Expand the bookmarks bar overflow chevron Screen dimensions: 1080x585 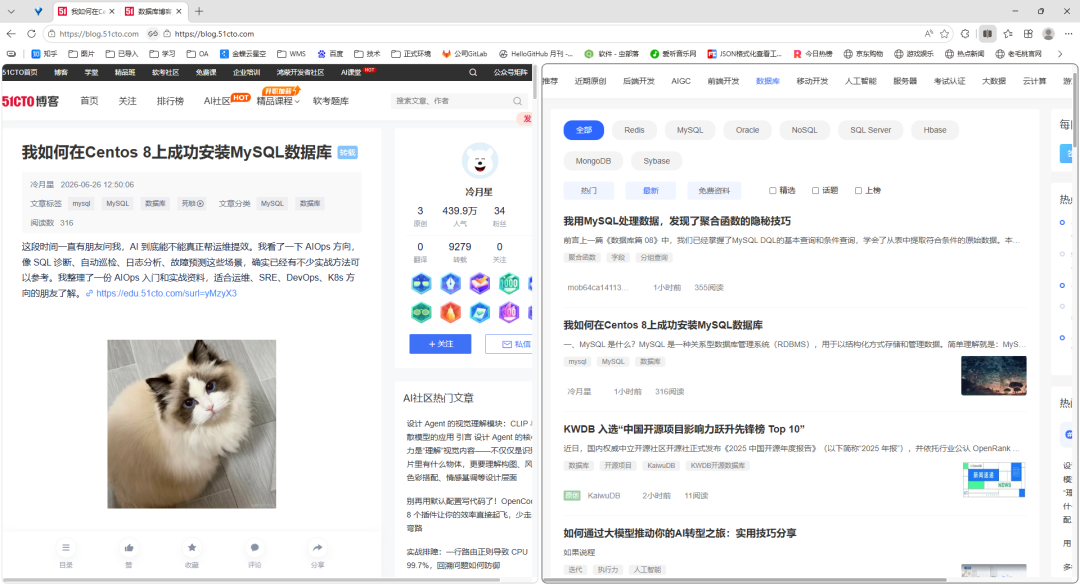[x=1060, y=54]
